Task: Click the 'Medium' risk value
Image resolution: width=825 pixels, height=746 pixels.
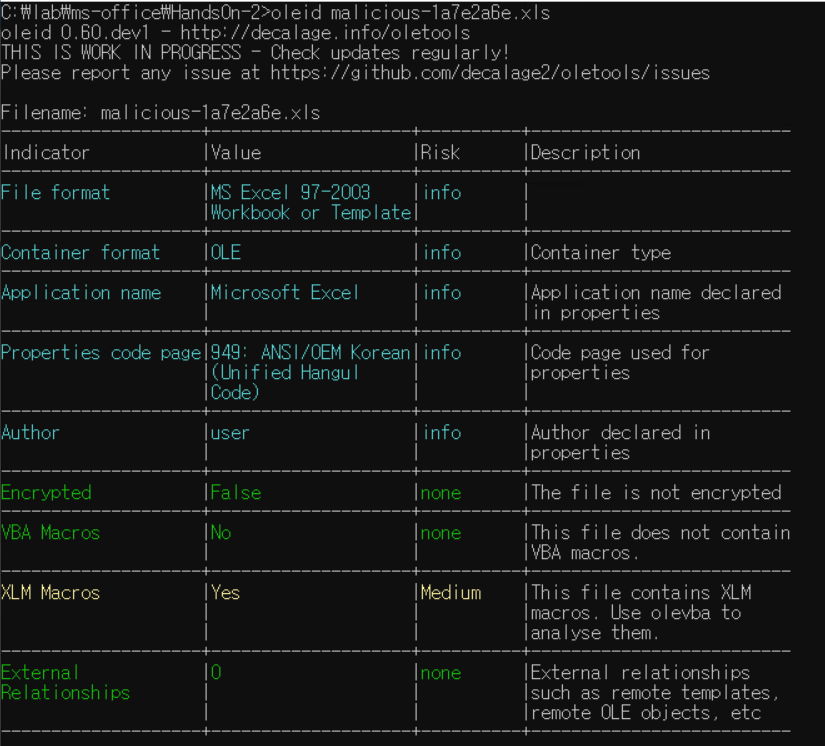Action: [x=451, y=592]
